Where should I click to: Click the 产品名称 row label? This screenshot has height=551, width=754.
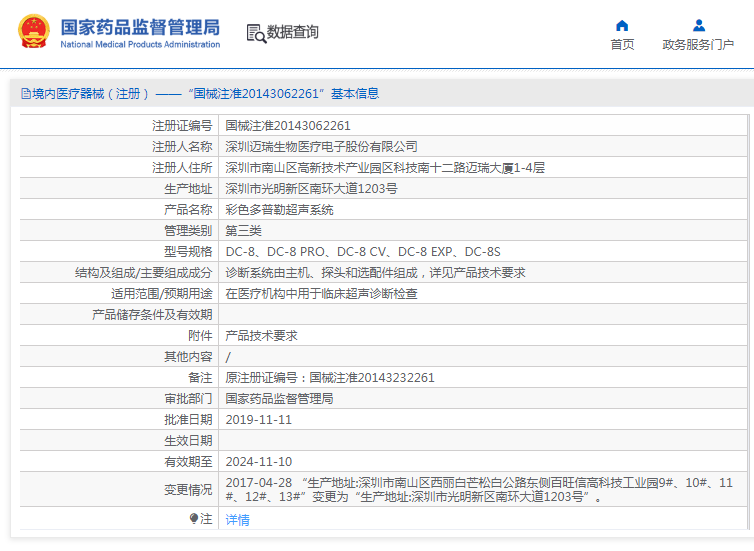(188, 210)
